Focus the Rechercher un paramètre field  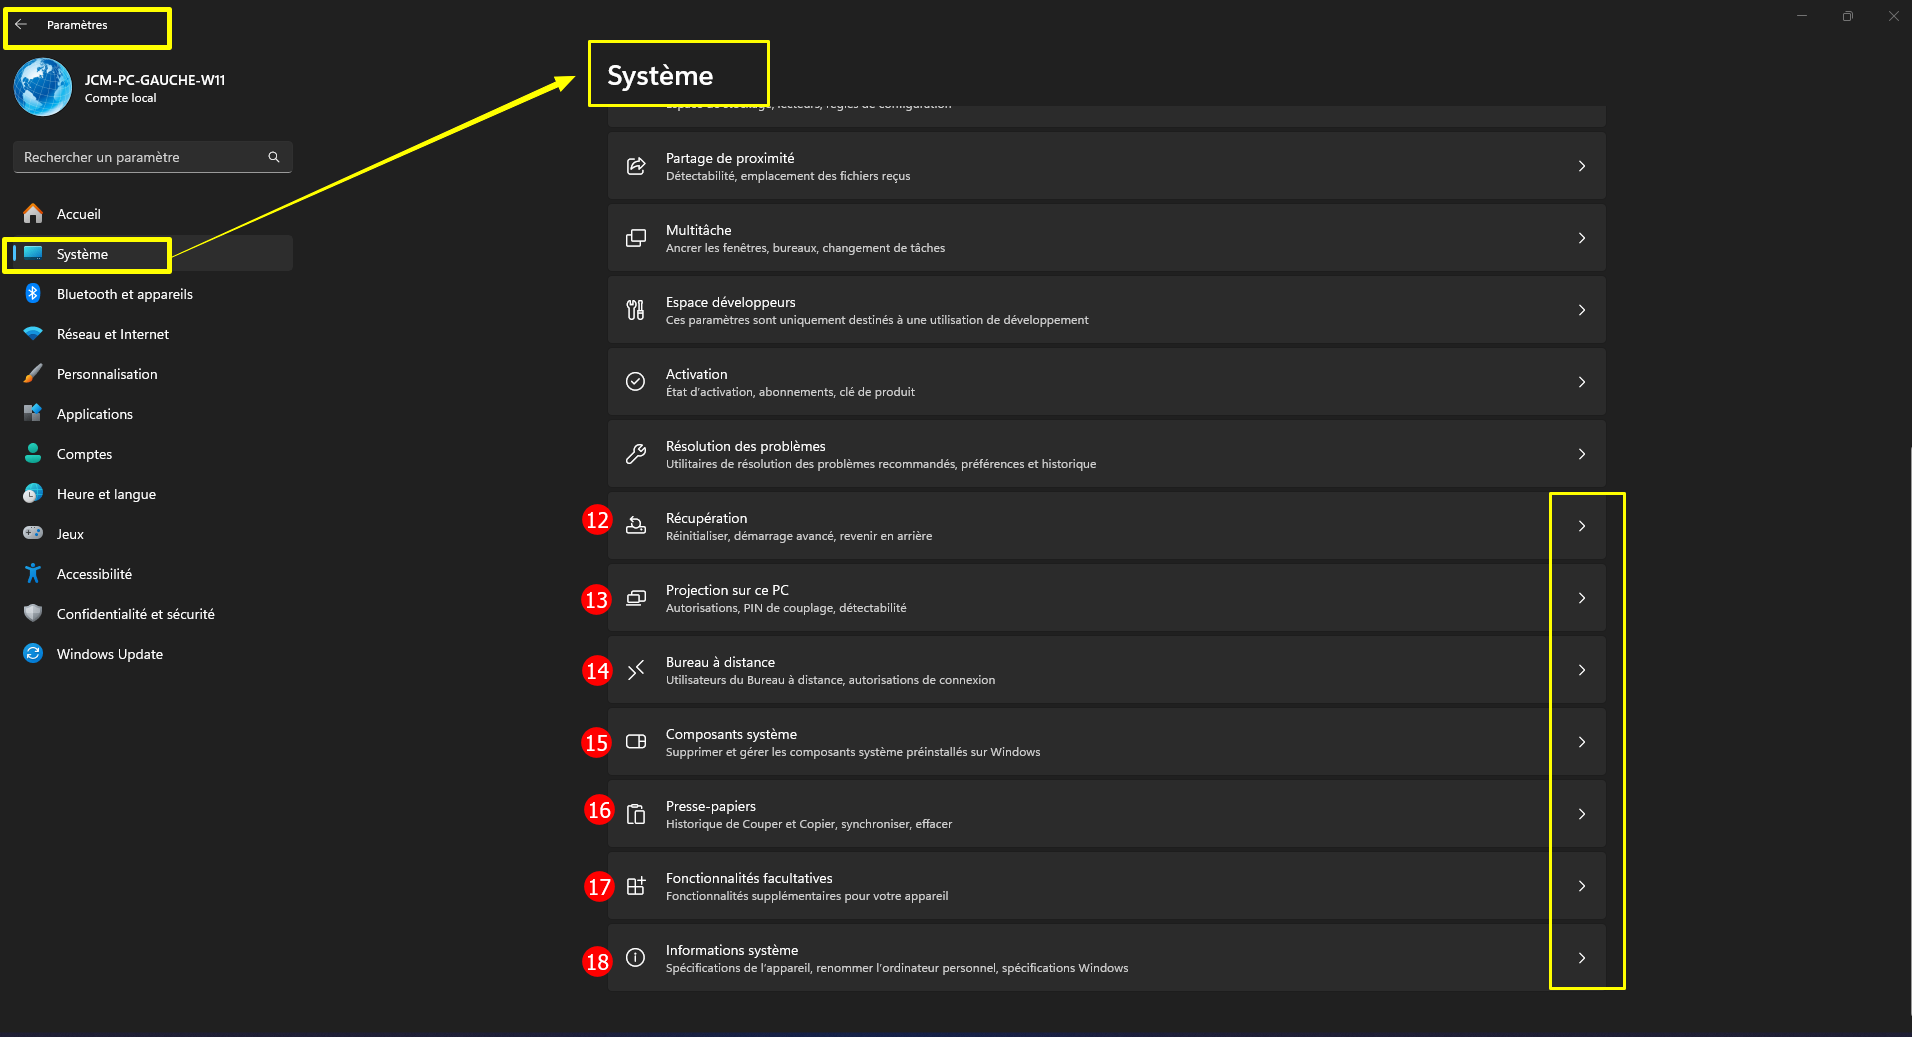tap(140, 157)
